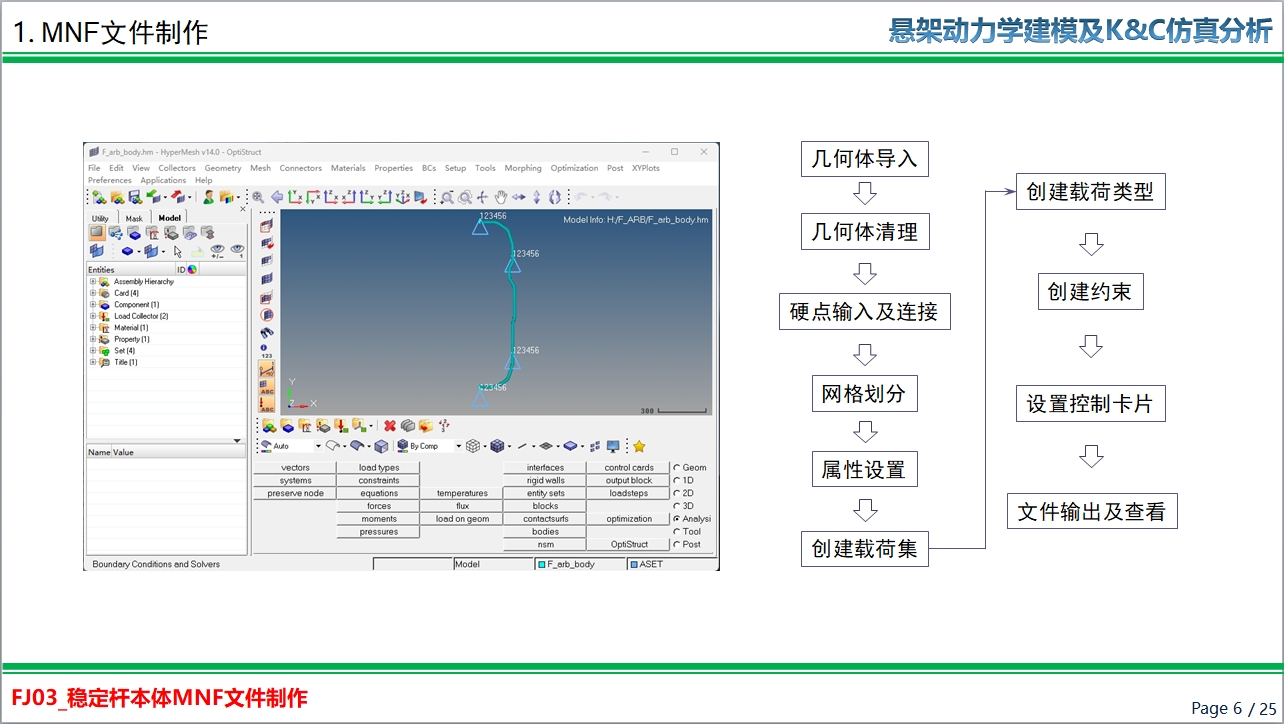
Task: Click the control cards panel button
Action: [x=629, y=467]
